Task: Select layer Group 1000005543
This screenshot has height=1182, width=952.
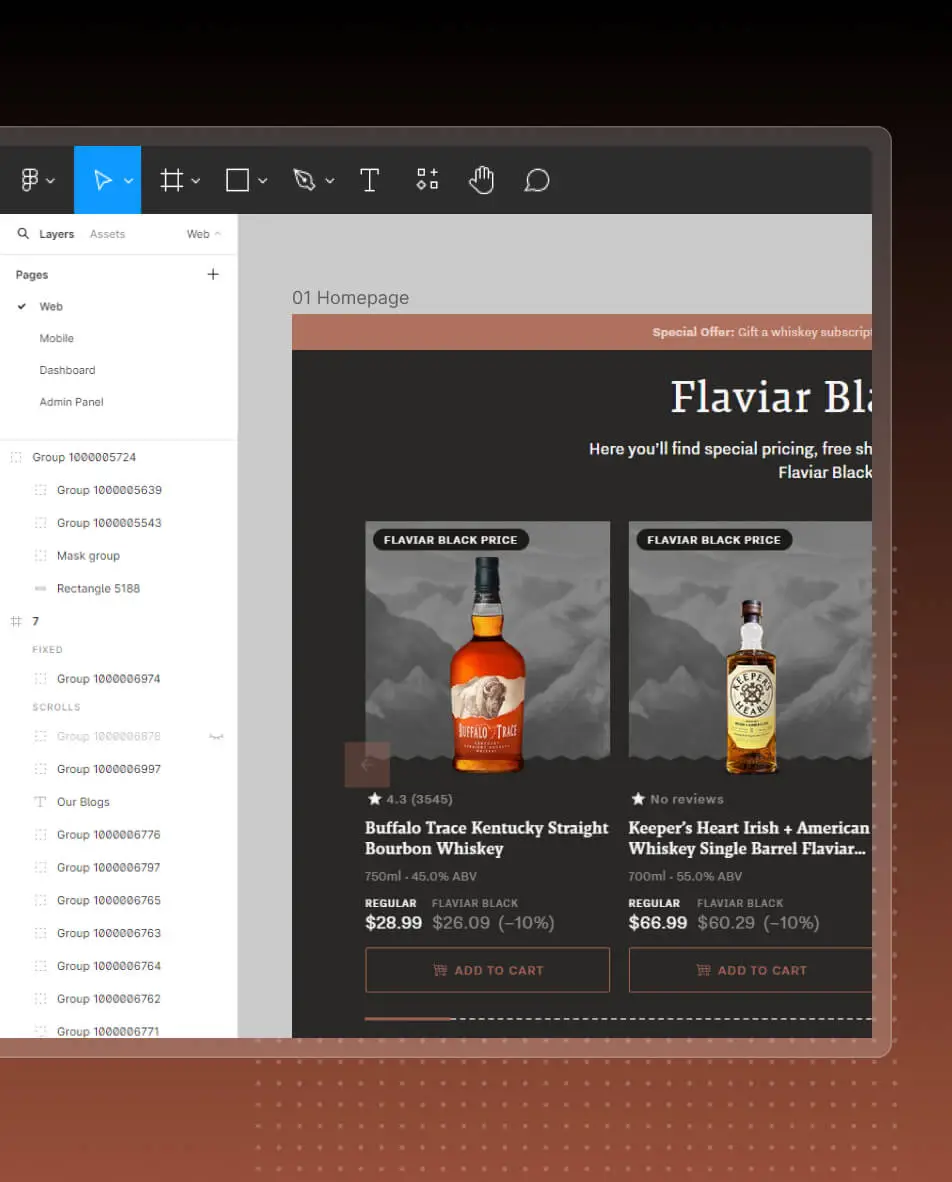Action: click(109, 523)
